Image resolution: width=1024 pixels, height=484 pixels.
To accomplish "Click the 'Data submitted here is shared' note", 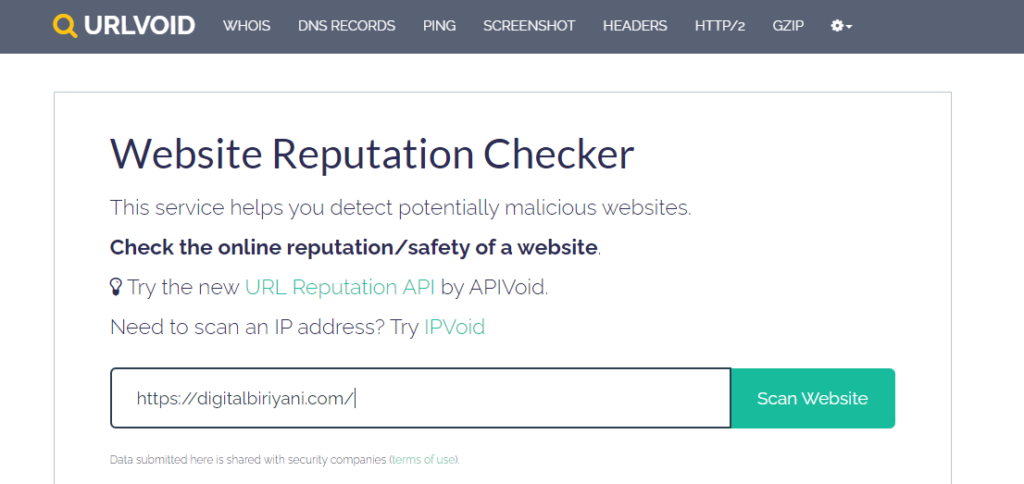I will click(x=285, y=460).
